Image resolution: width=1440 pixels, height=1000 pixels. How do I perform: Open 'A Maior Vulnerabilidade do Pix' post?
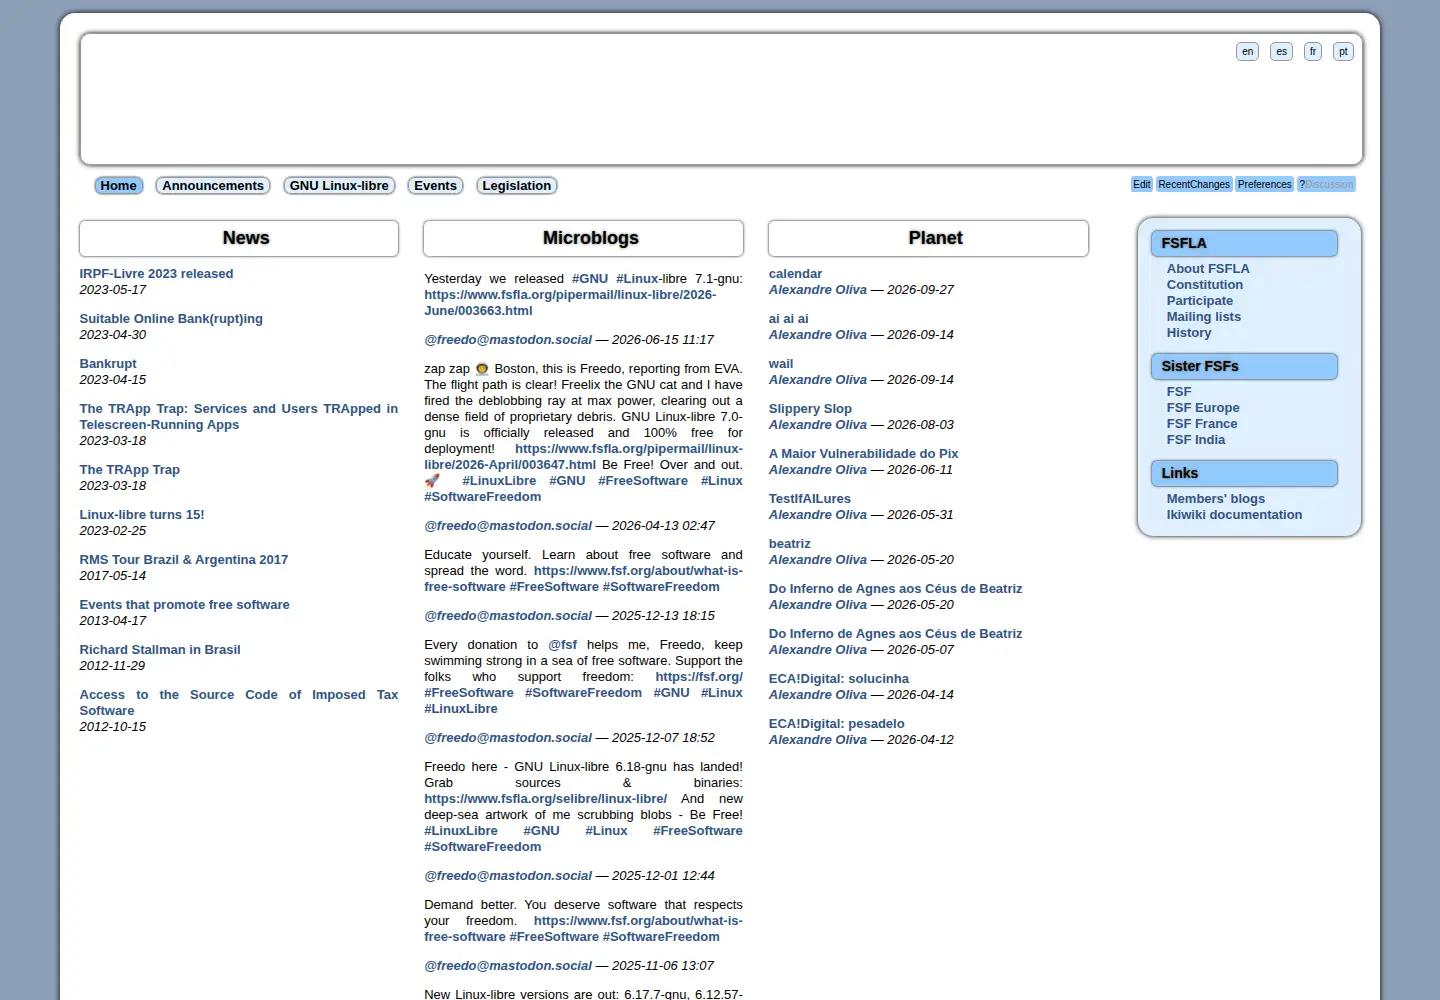pos(863,453)
